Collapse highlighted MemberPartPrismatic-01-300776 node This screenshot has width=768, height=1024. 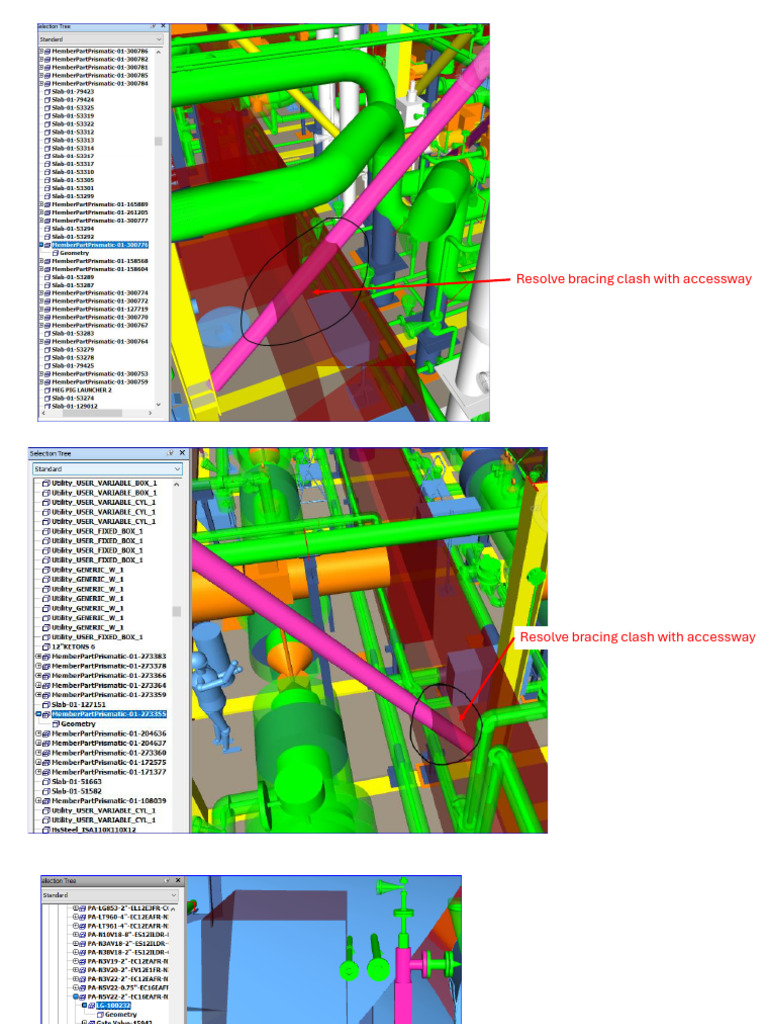coord(40,245)
